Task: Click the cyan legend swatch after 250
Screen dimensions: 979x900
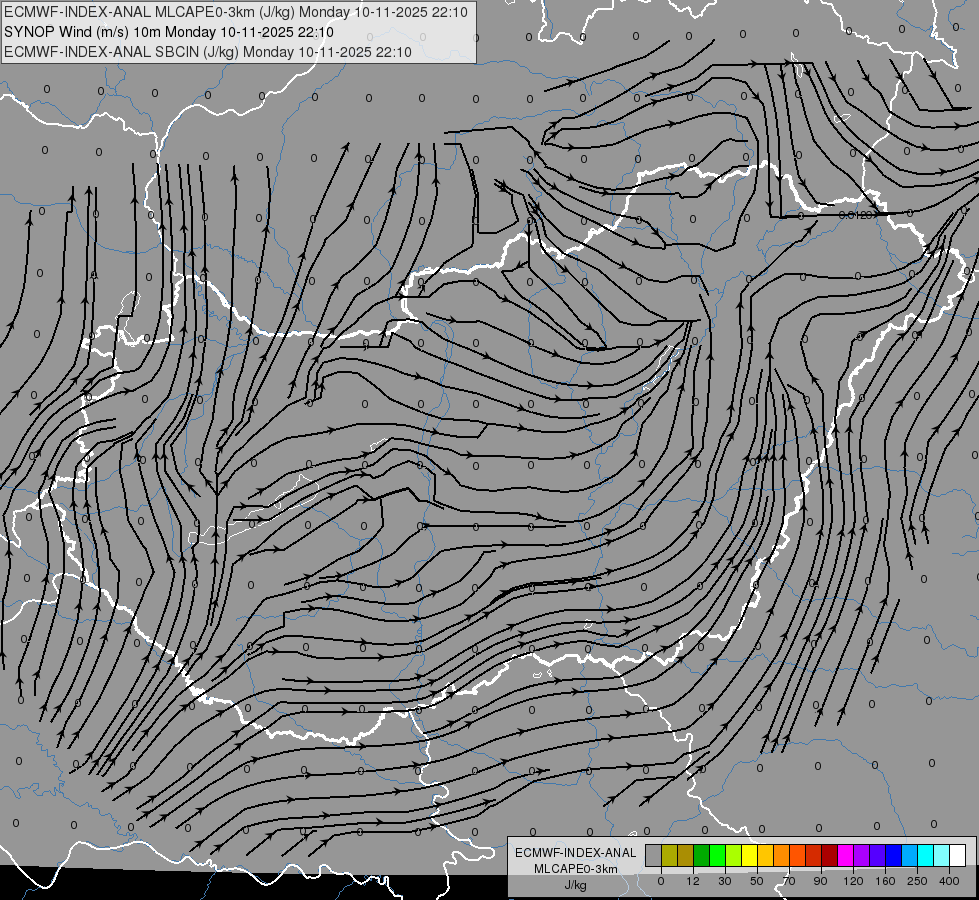Action: tap(925, 855)
